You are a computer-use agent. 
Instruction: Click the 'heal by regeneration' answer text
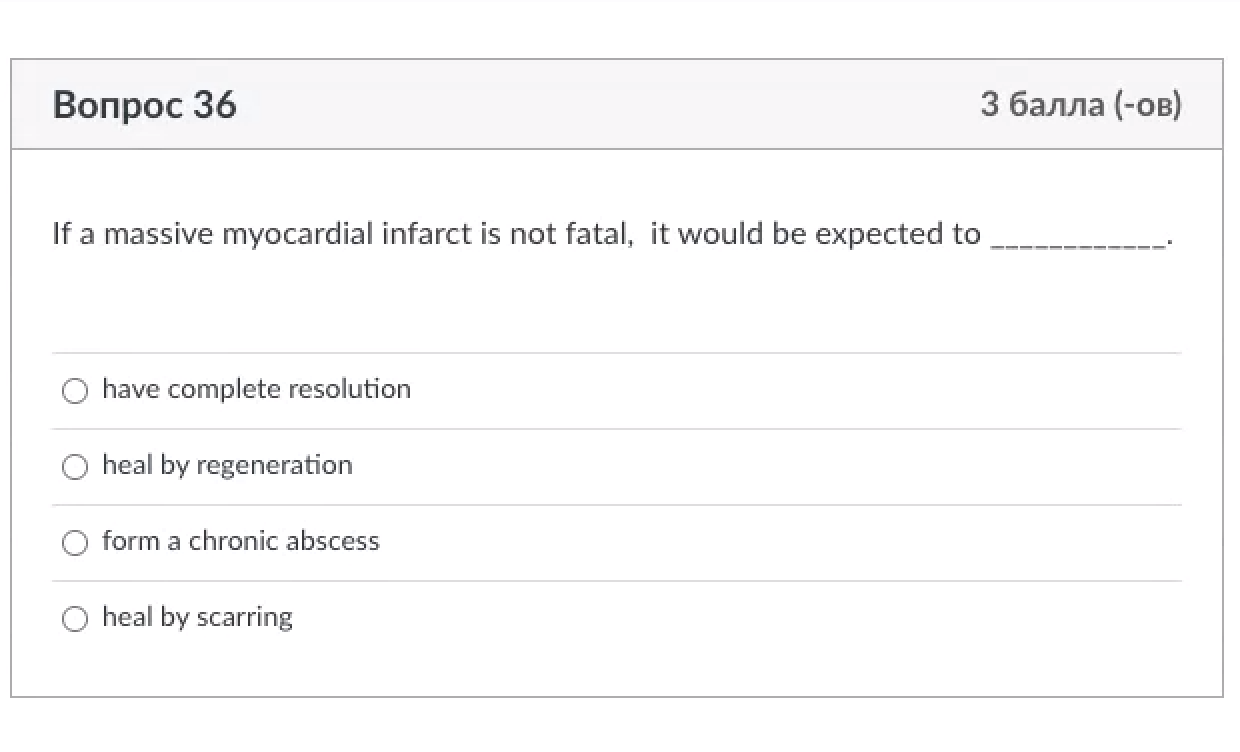click(x=227, y=465)
